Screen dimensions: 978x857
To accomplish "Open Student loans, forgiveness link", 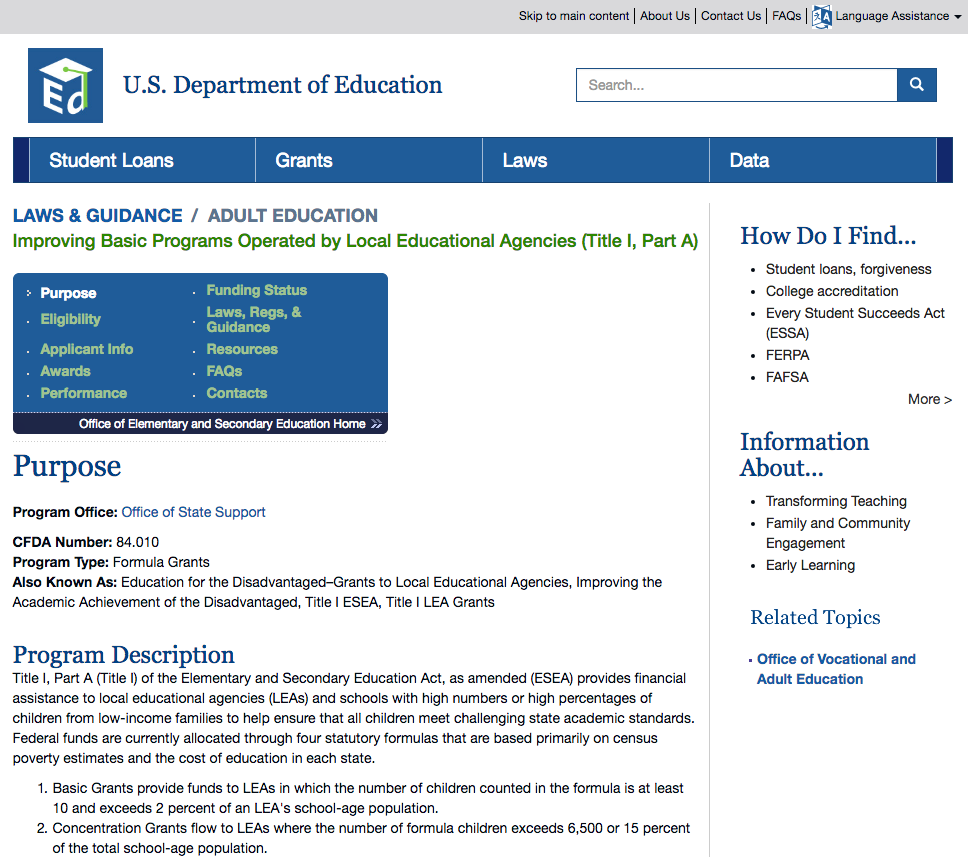I will [848, 269].
